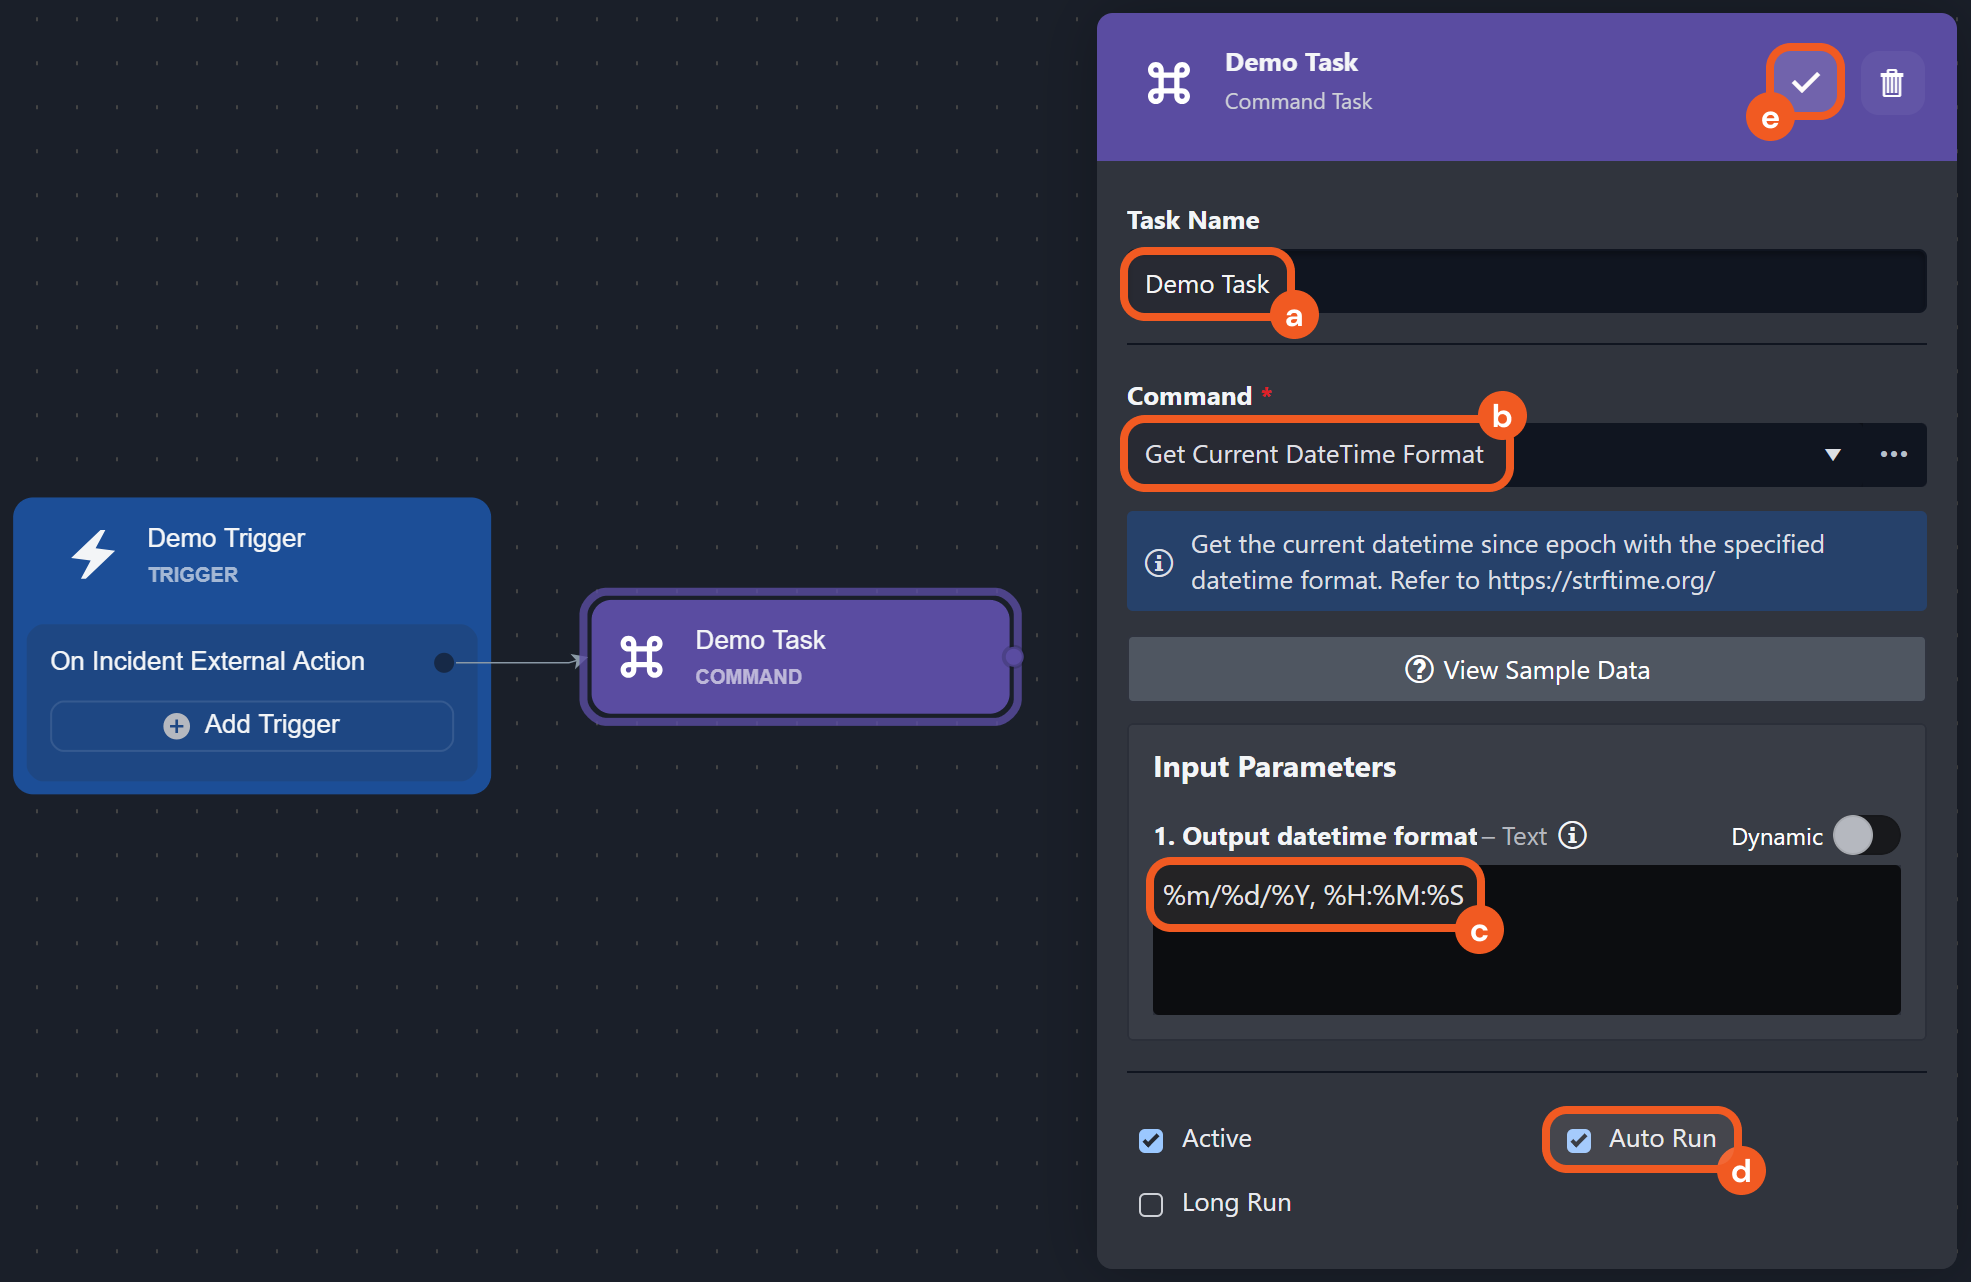Click the command symbol icon in panel header

click(x=1168, y=83)
